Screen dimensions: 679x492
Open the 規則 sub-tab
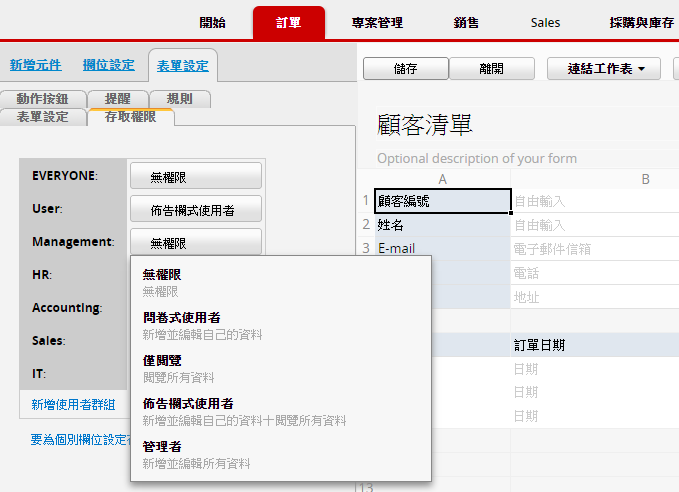click(179, 99)
